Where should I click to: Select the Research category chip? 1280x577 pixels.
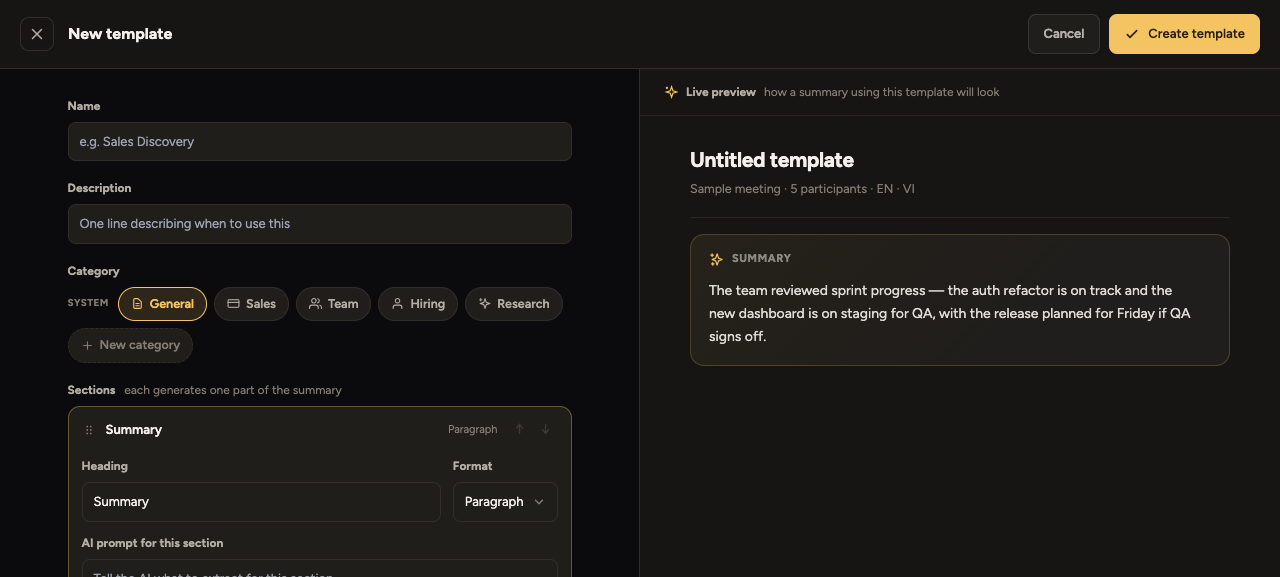pyautogui.click(x=514, y=304)
